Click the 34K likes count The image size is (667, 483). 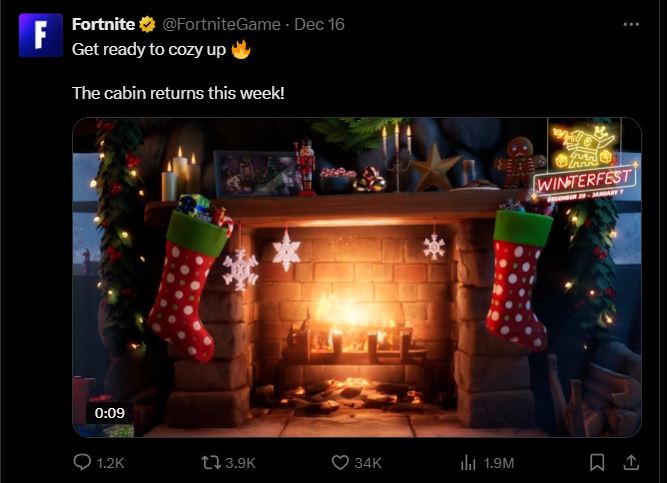pos(368,463)
